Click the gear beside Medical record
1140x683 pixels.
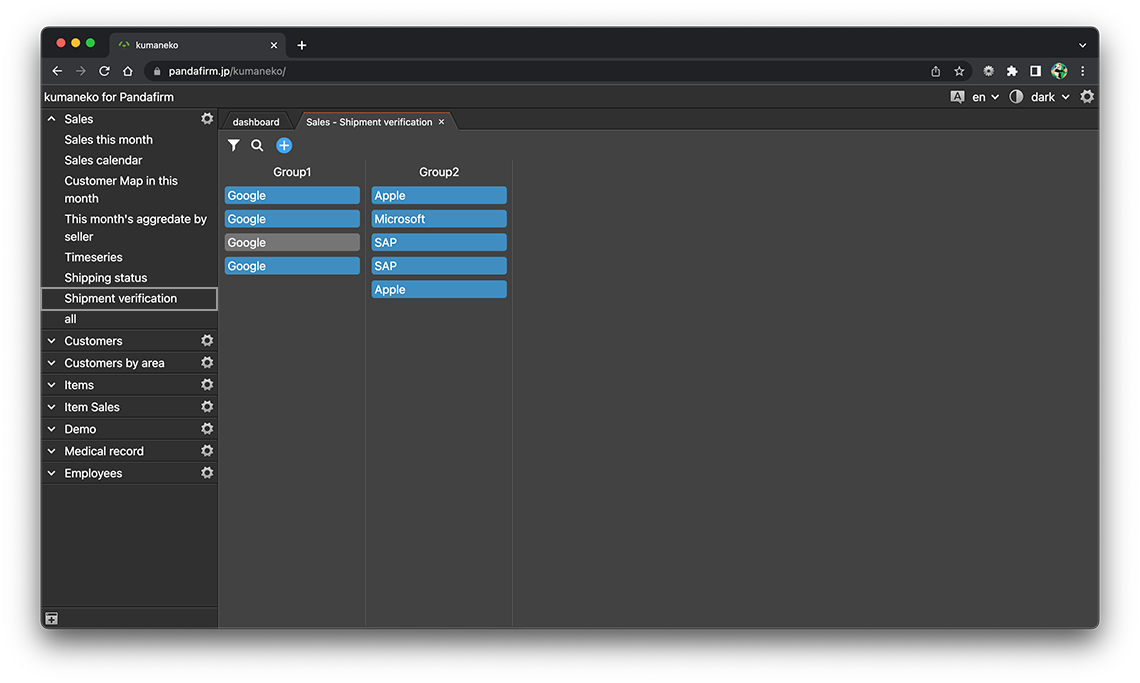pos(207,451)
